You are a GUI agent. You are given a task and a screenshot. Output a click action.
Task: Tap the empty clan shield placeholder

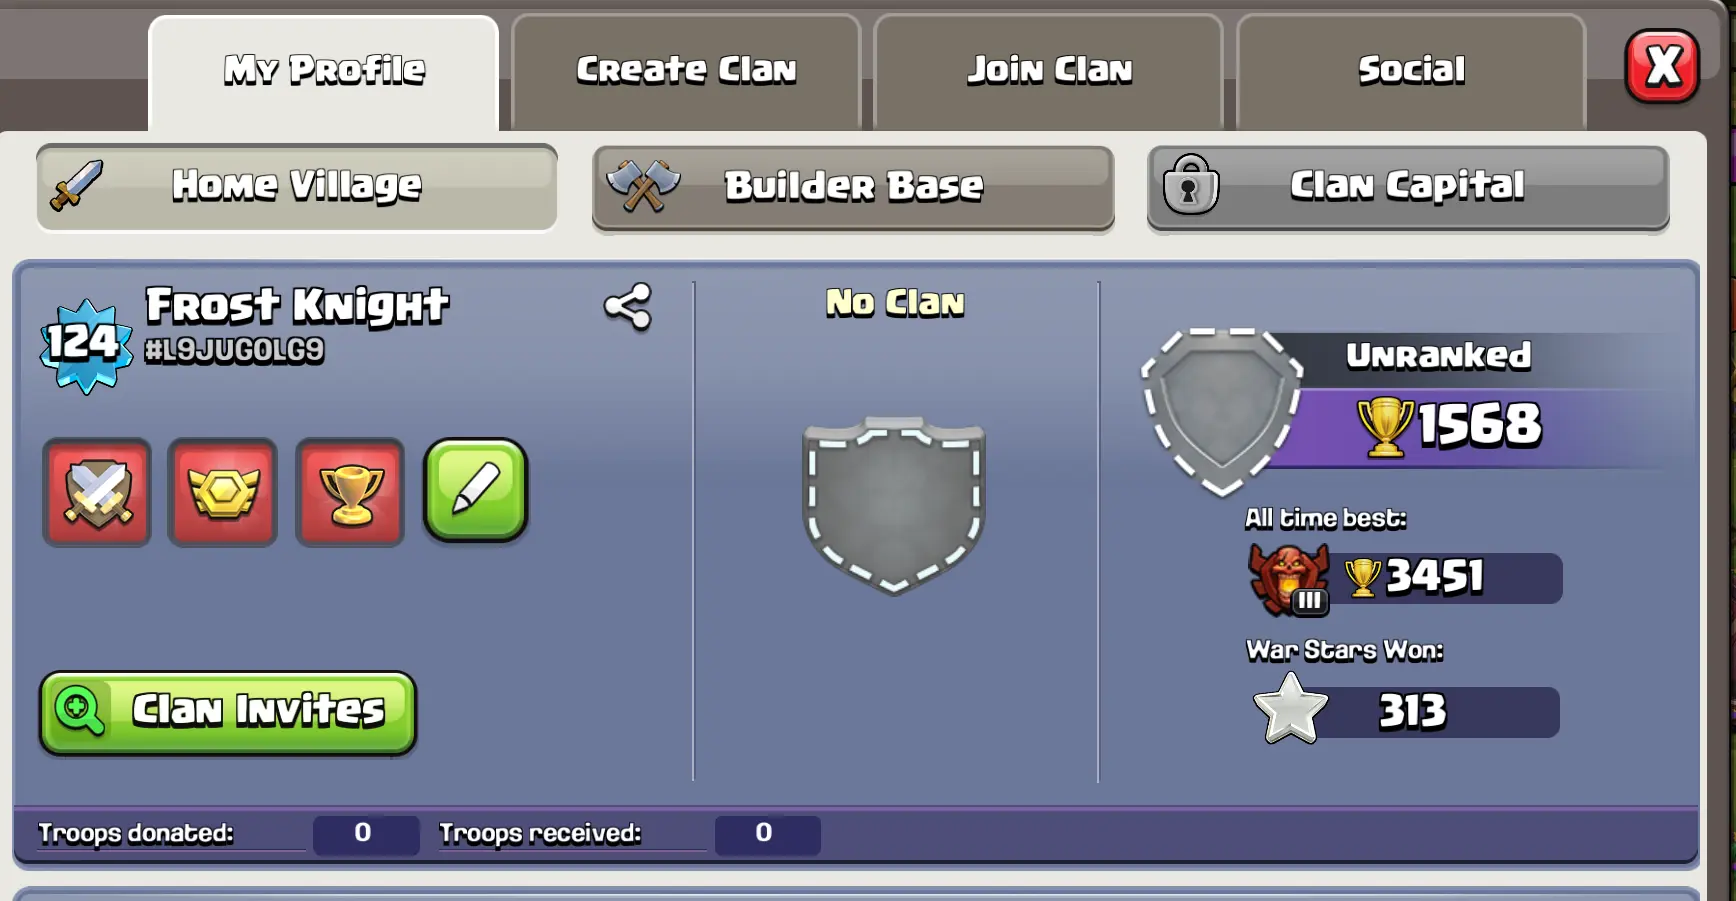(x=894, y=505)
